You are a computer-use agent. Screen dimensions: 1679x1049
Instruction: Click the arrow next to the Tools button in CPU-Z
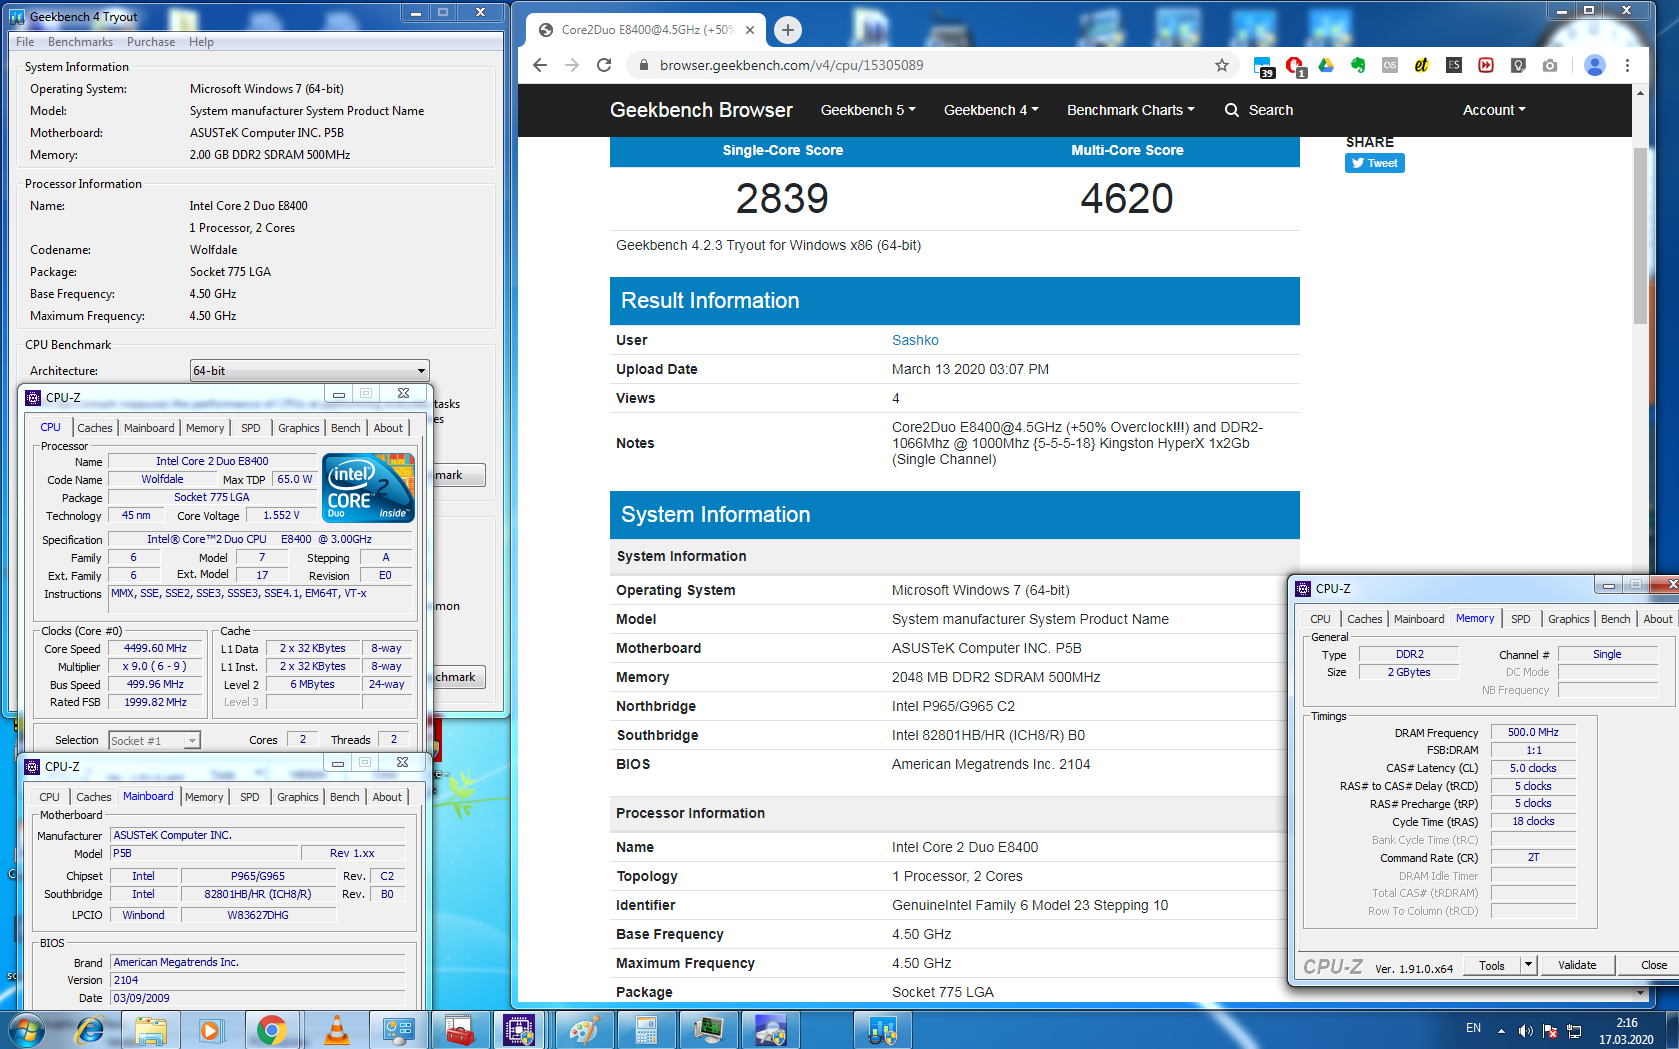pos(1528,965)
